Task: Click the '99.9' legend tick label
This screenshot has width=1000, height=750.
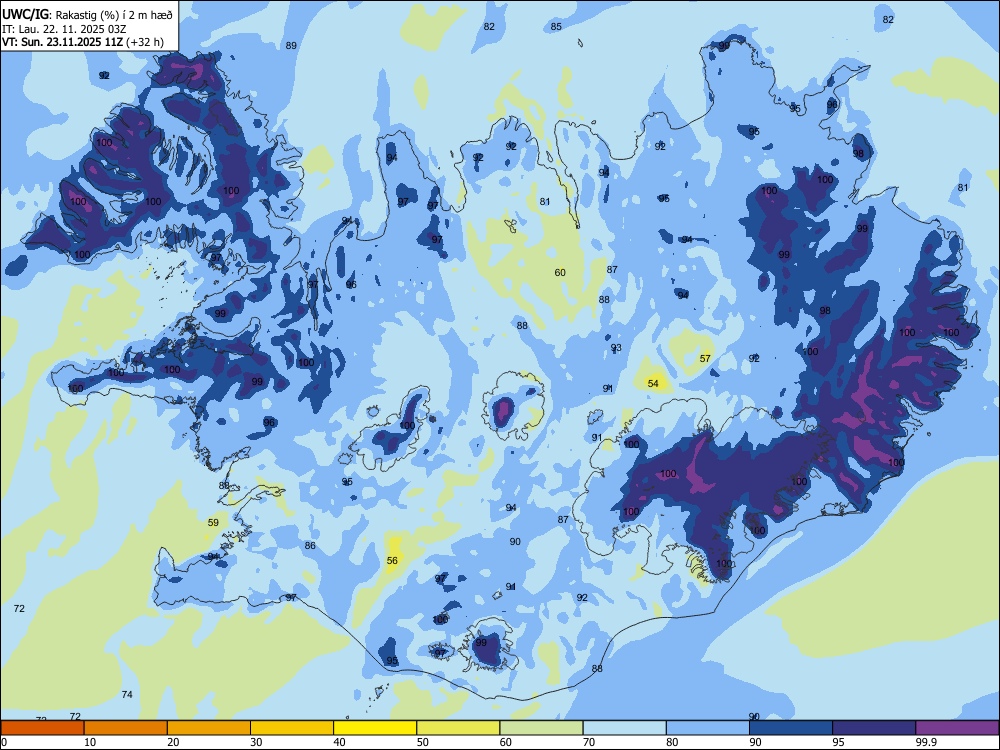Action: (925, 742)
